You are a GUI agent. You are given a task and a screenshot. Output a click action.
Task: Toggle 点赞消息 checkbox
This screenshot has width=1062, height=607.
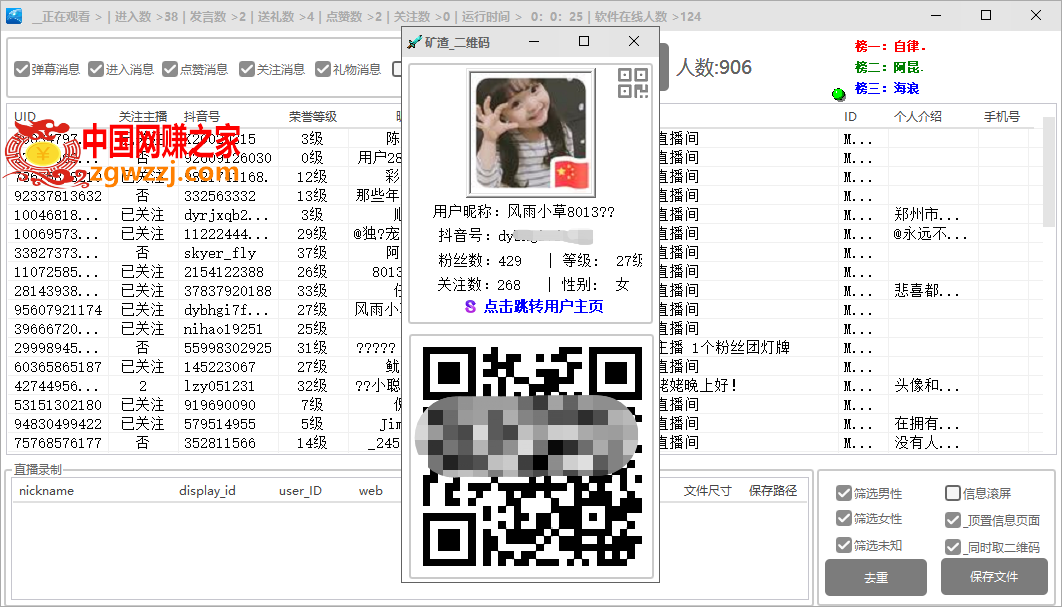coord(170,69)
